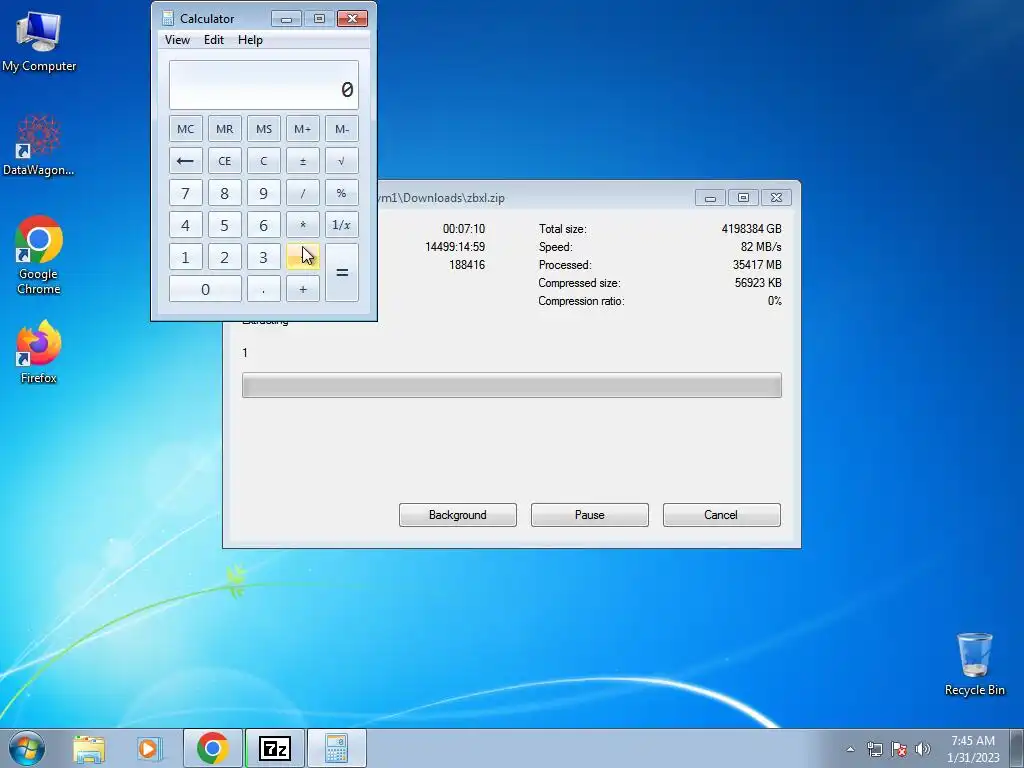Pause the 7-Zip extraction

tap(590, 515)
